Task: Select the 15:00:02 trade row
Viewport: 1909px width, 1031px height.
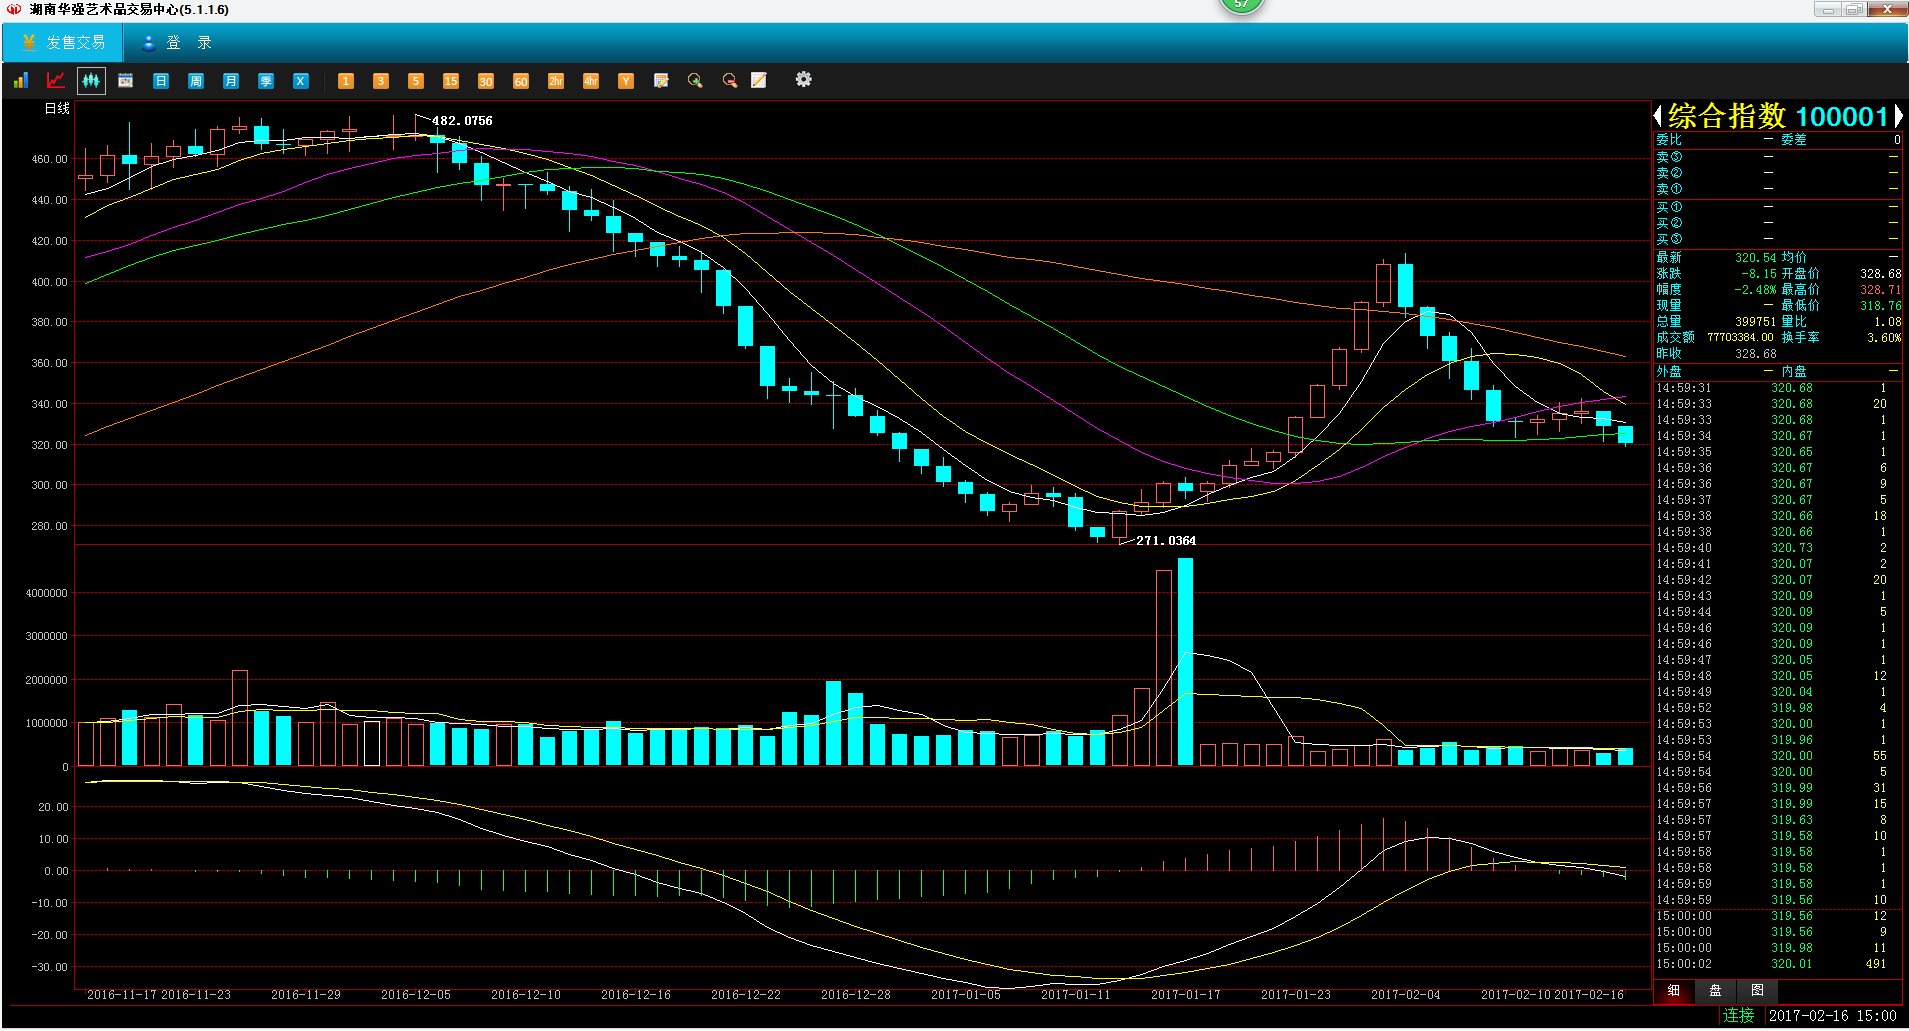Action: point(1777,964)
